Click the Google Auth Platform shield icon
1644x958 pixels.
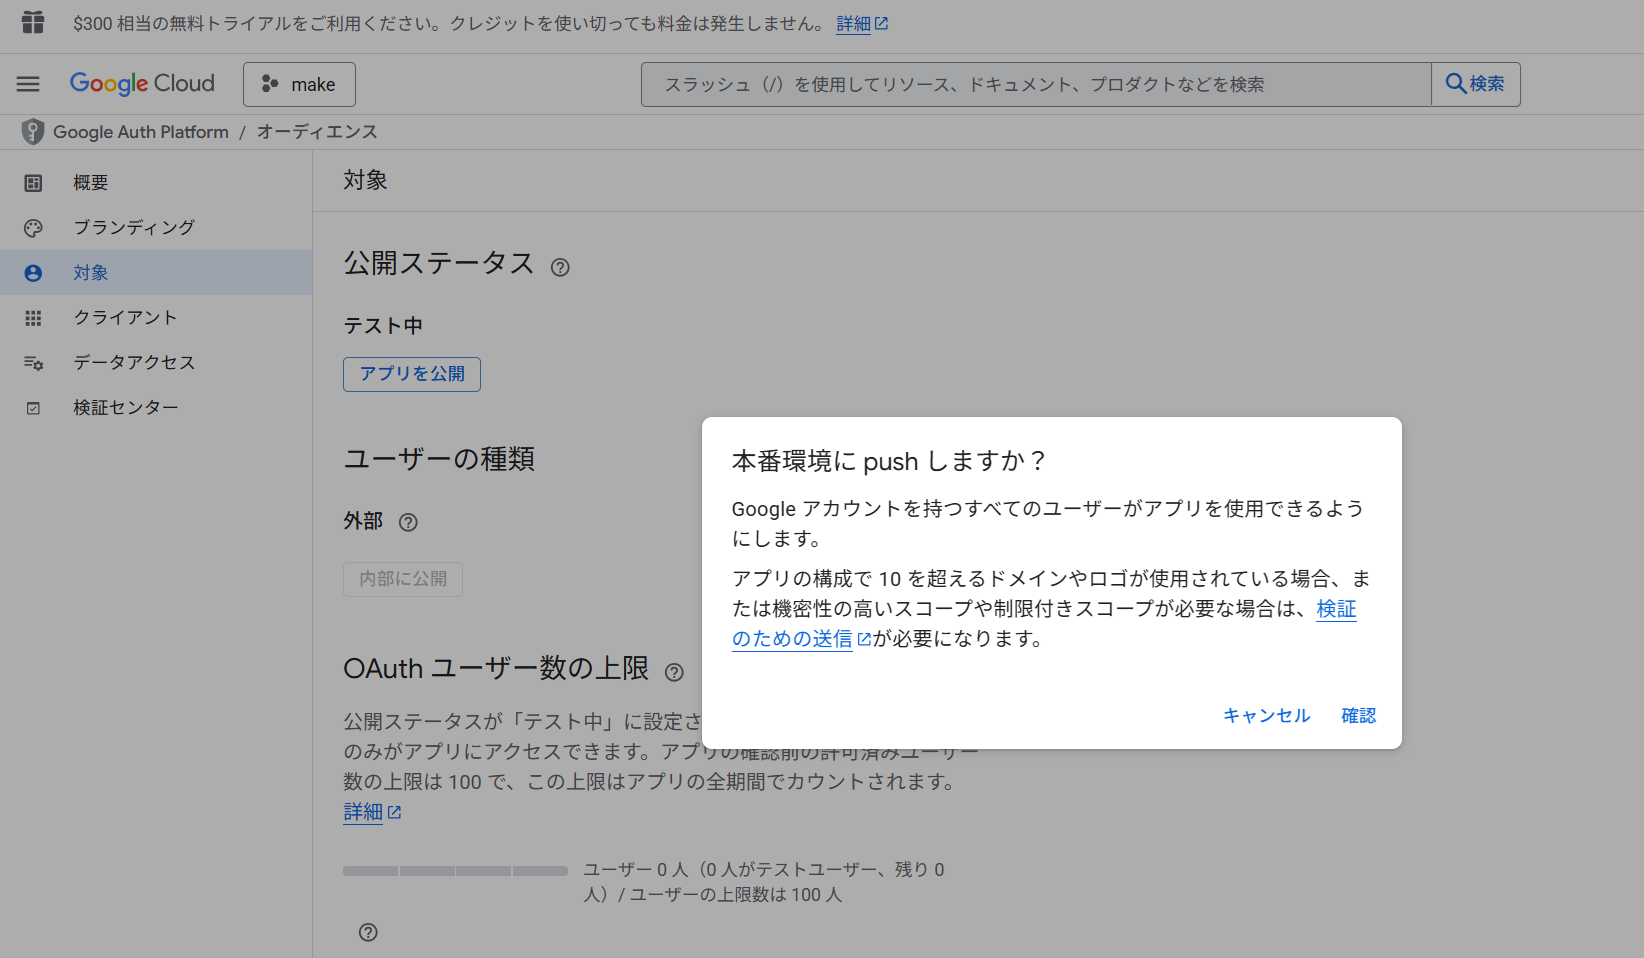click(33, 131)
